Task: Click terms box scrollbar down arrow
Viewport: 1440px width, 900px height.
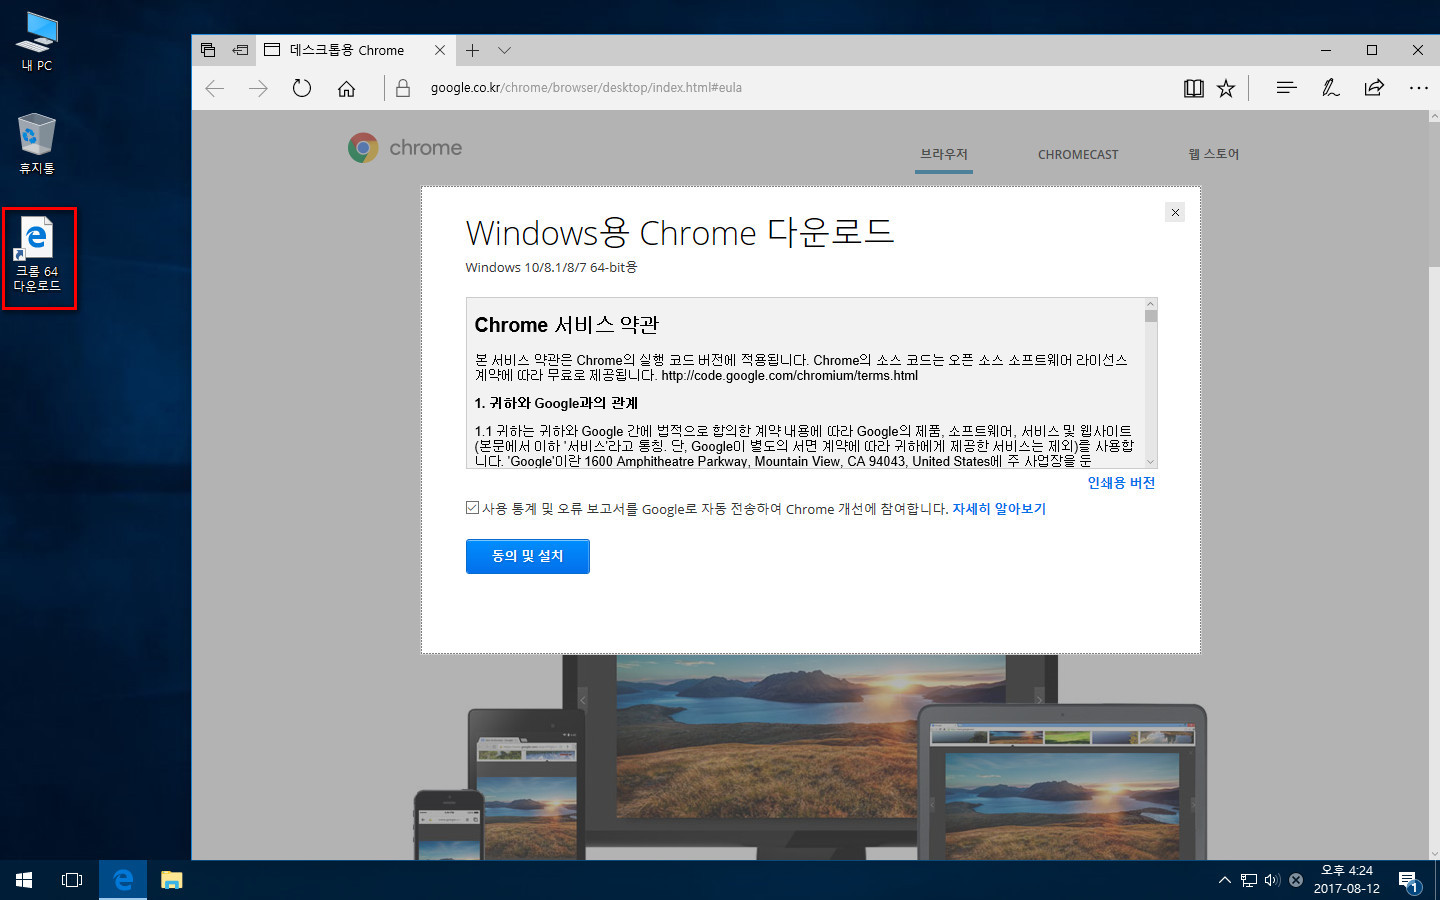Action: pos(1150,462)
